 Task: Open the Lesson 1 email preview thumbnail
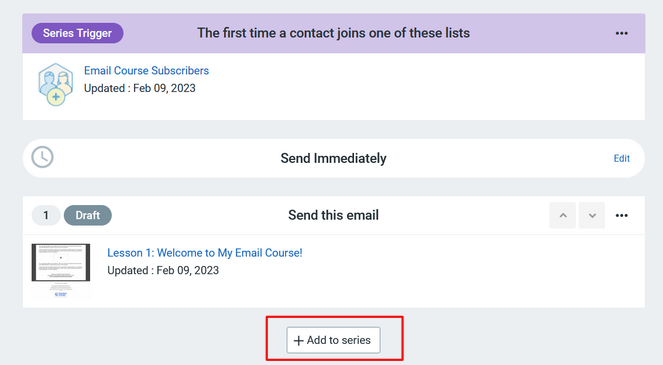click(61, 271)
